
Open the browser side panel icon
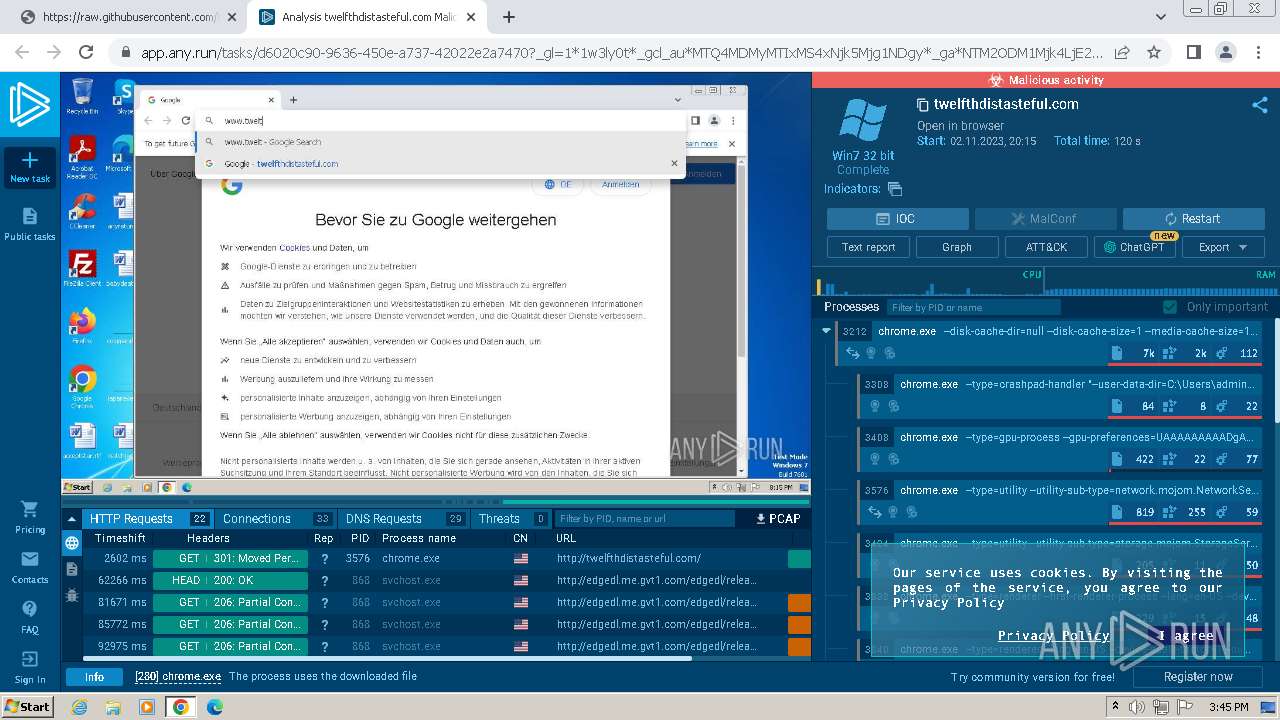pyautogui.click(x=1193, y=52)
